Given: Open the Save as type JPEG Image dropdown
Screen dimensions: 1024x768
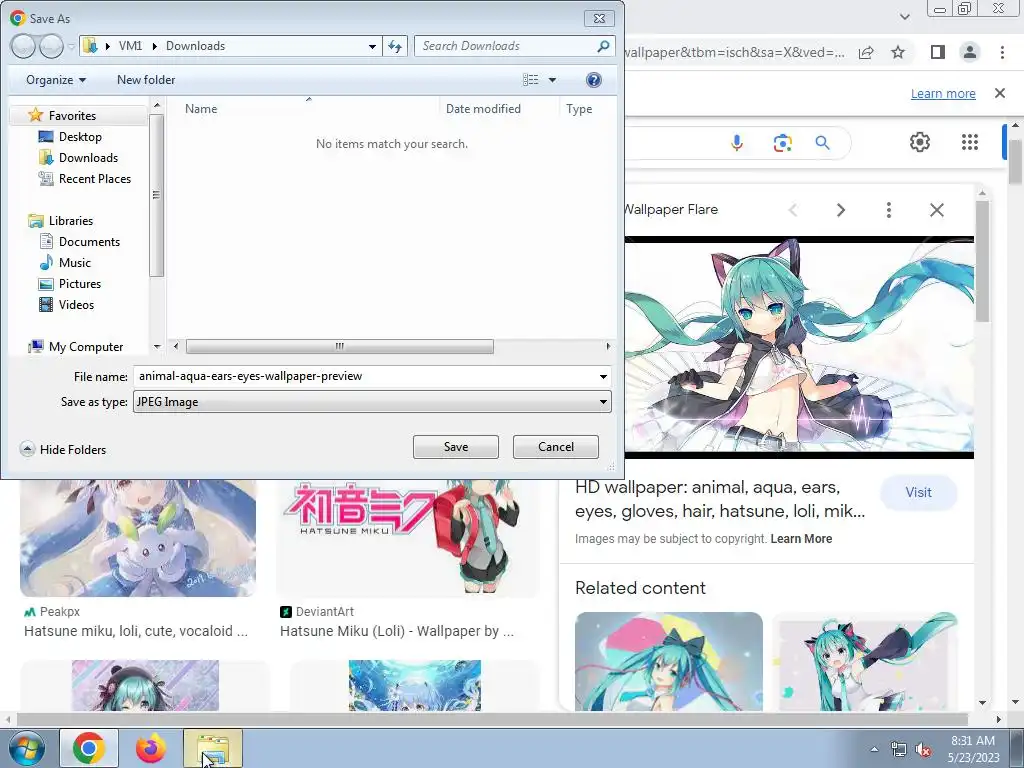Looking at the screenshot, I should click(372, 402).
